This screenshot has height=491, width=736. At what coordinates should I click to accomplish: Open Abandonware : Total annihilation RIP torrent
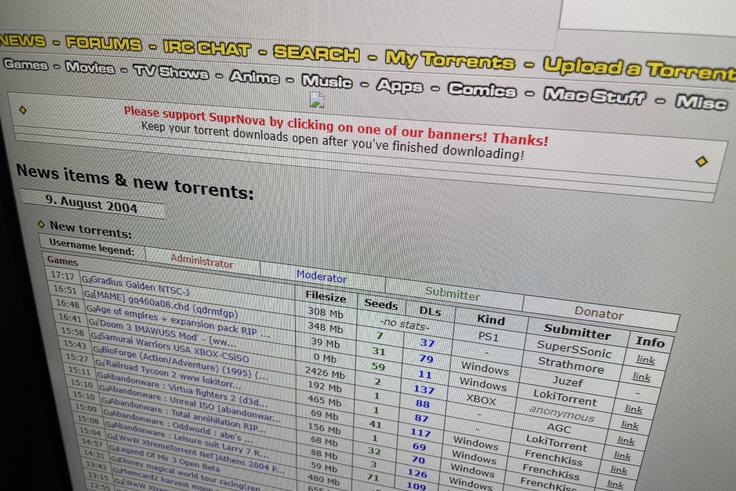click(x=187, y=414)
